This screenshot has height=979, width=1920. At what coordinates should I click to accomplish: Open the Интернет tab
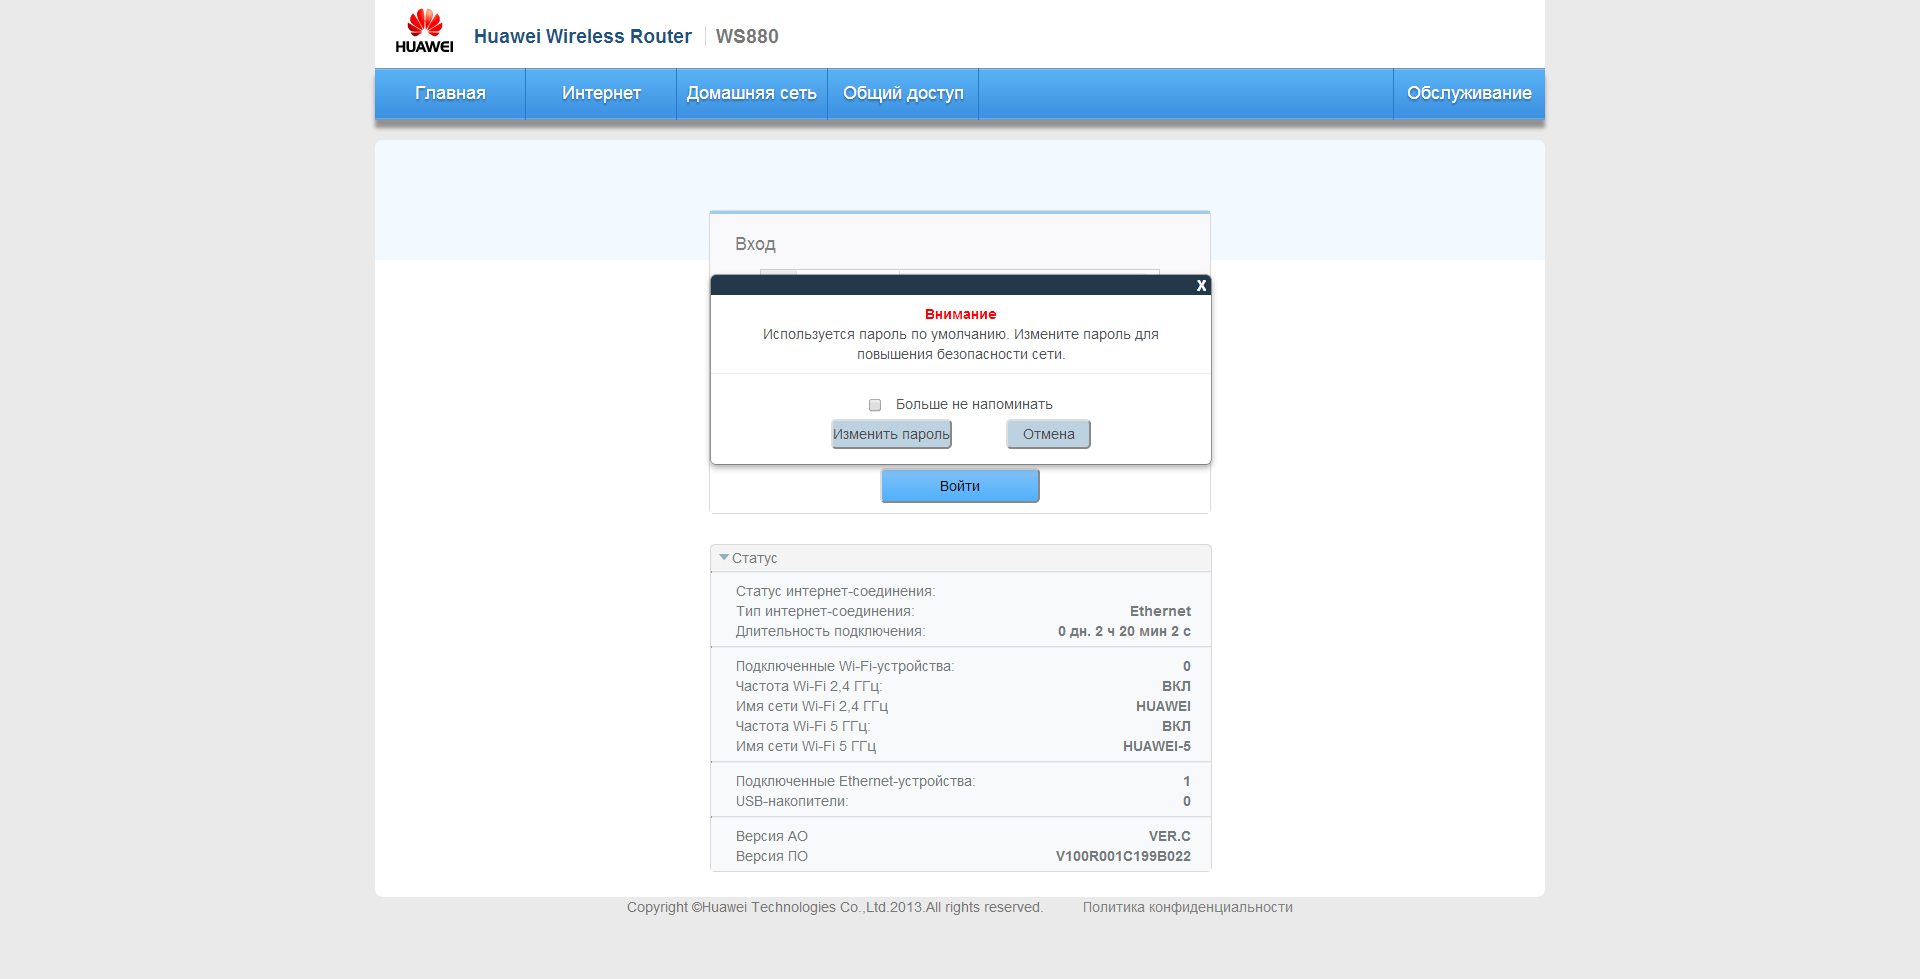pyautogui.click(x=601, y=93)
